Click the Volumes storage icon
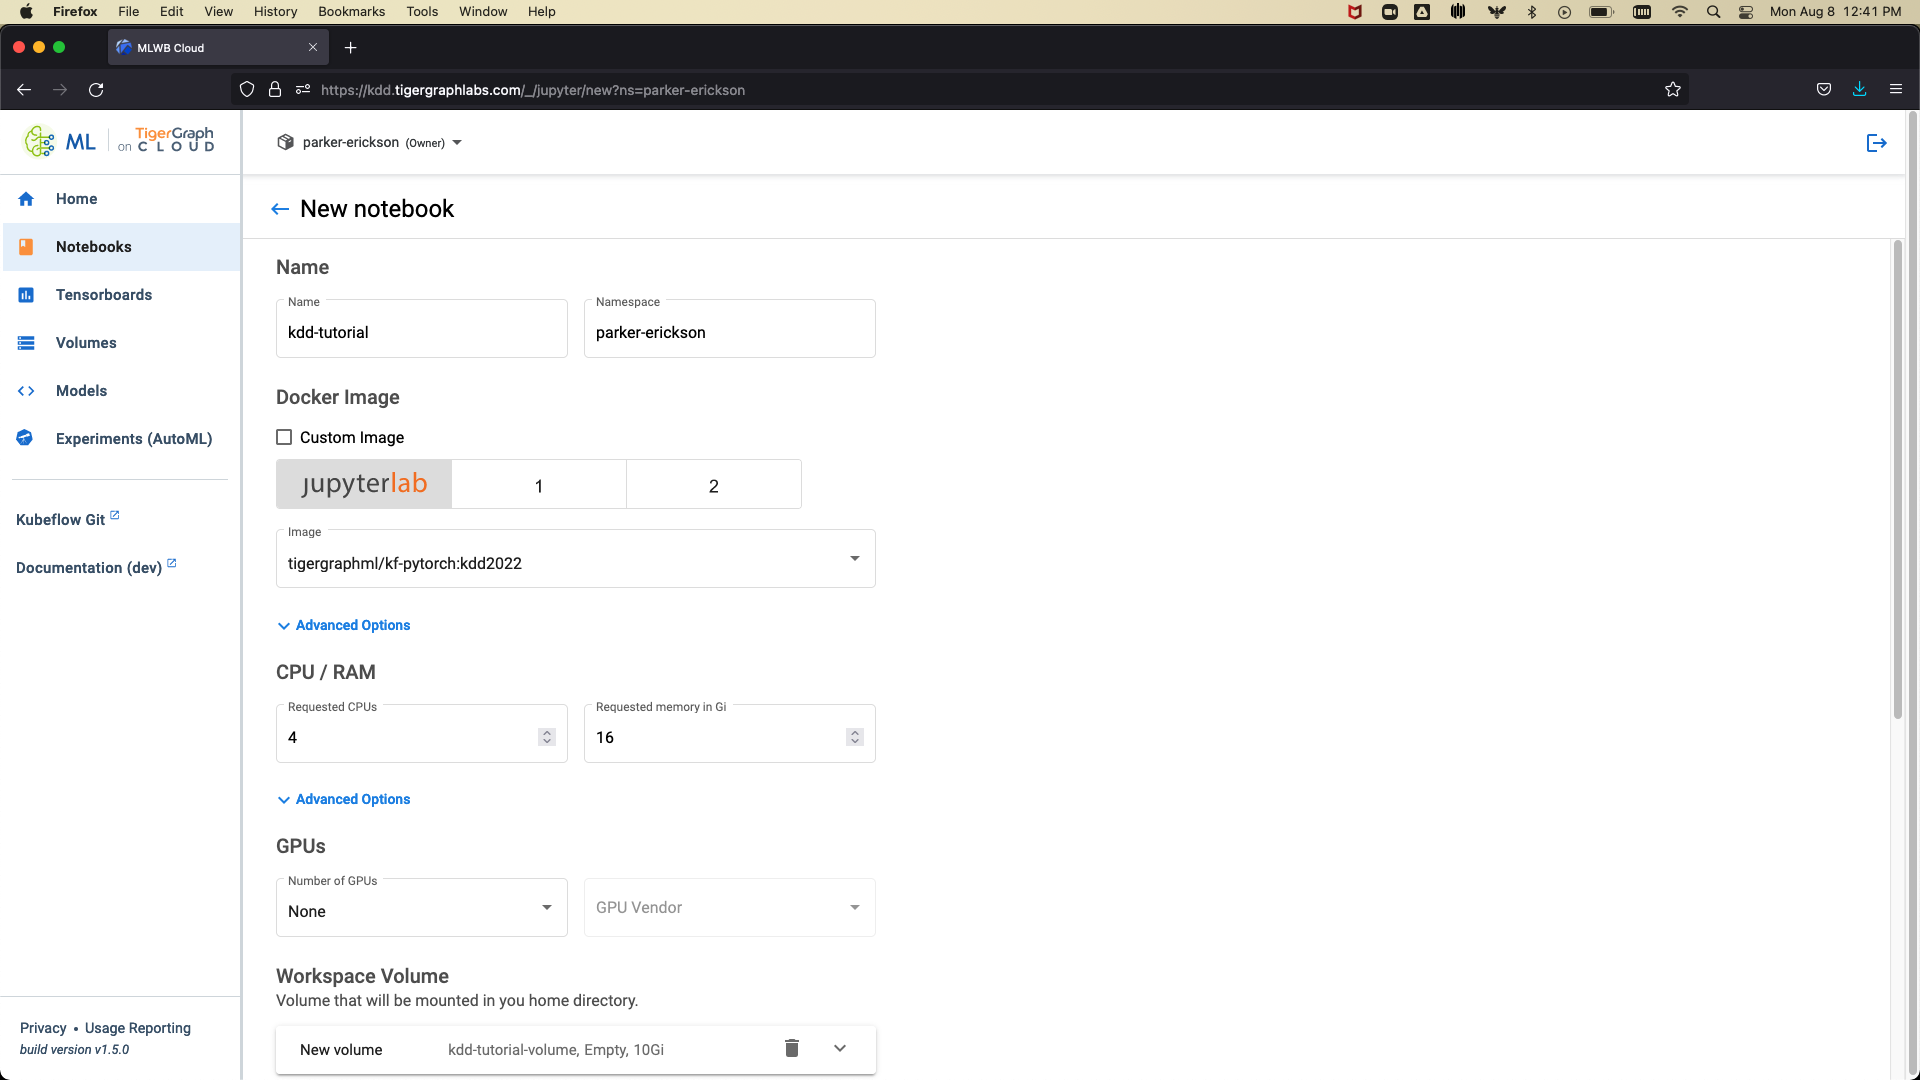1920x1080 pixels. coord(26,343)
